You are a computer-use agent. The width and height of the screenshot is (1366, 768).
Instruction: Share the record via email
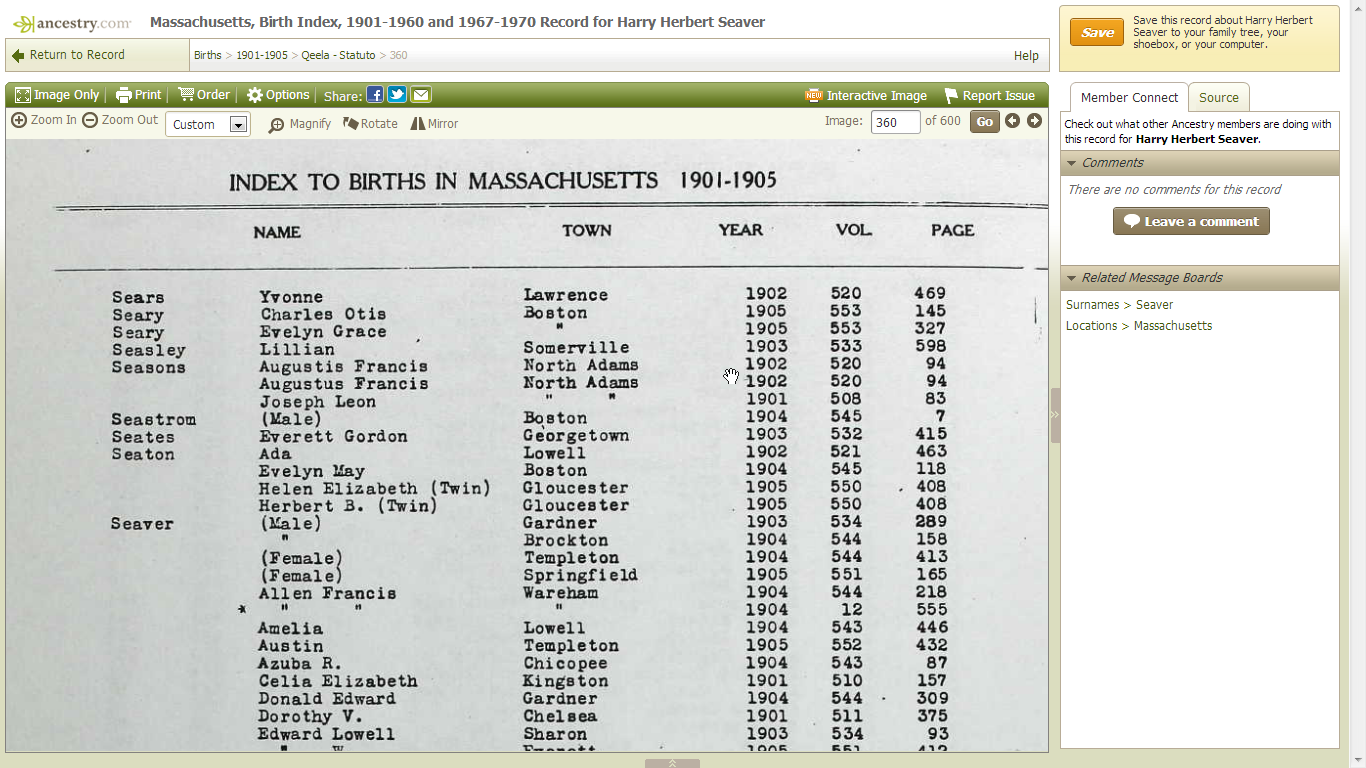421,94
